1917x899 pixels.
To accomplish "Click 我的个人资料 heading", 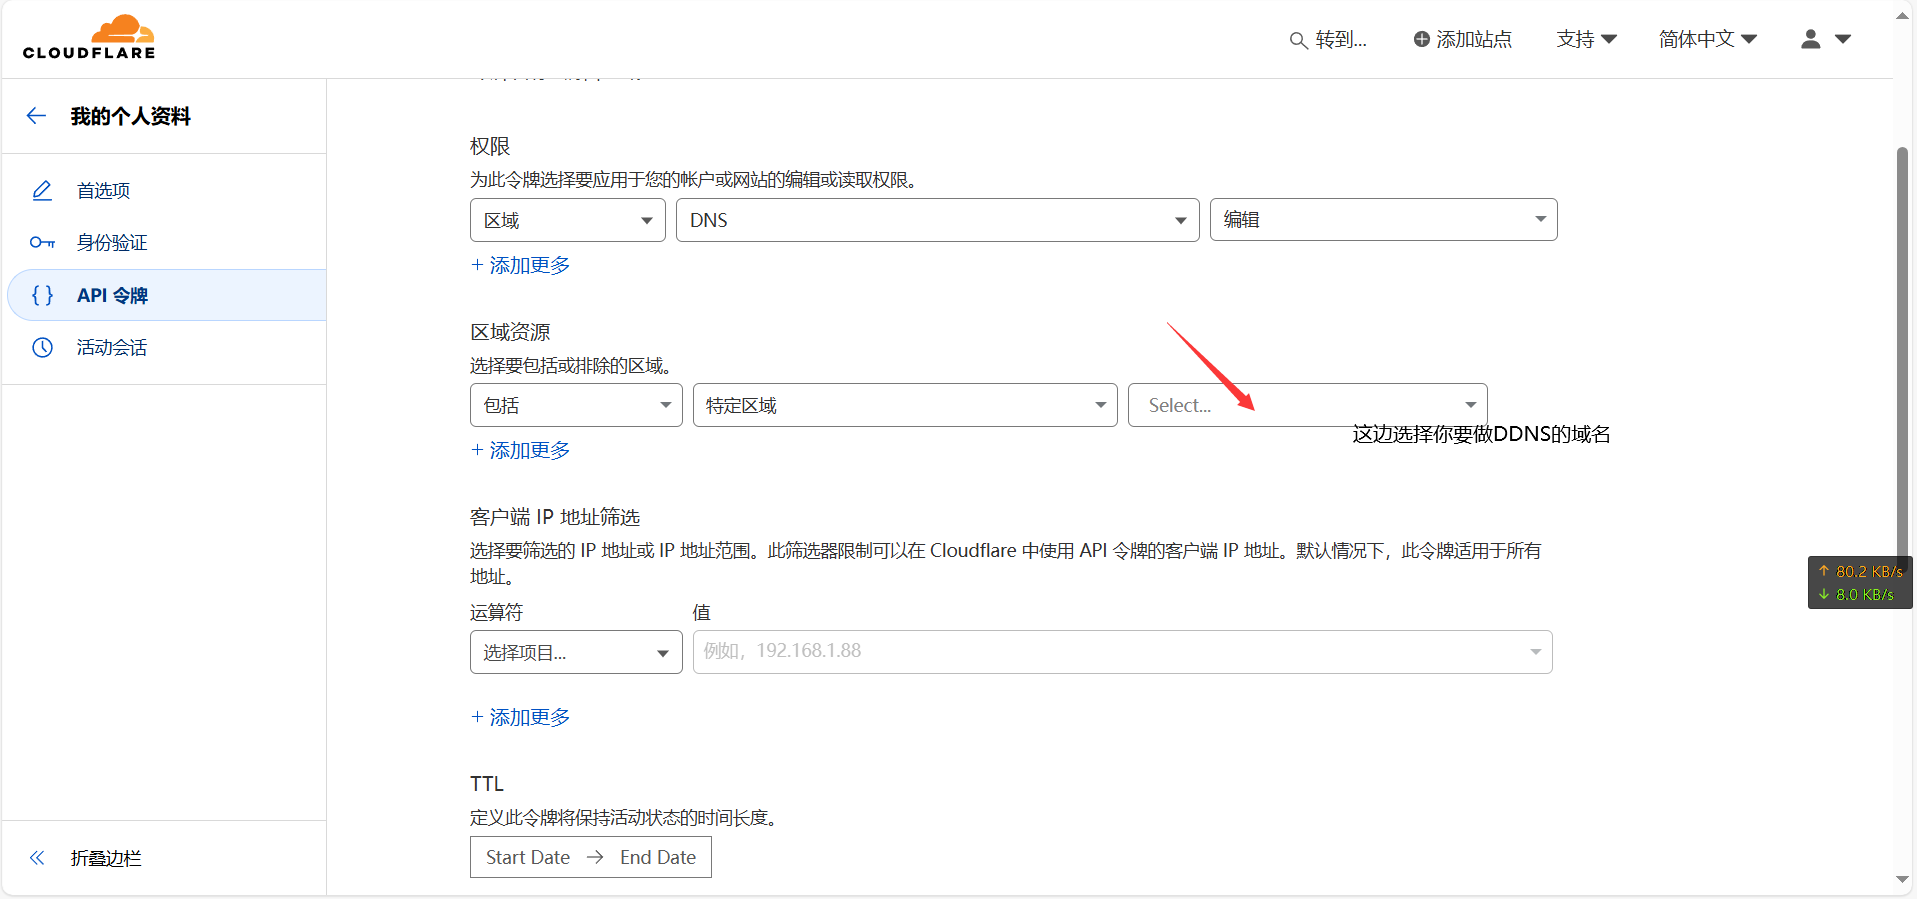I will point(131,116).
